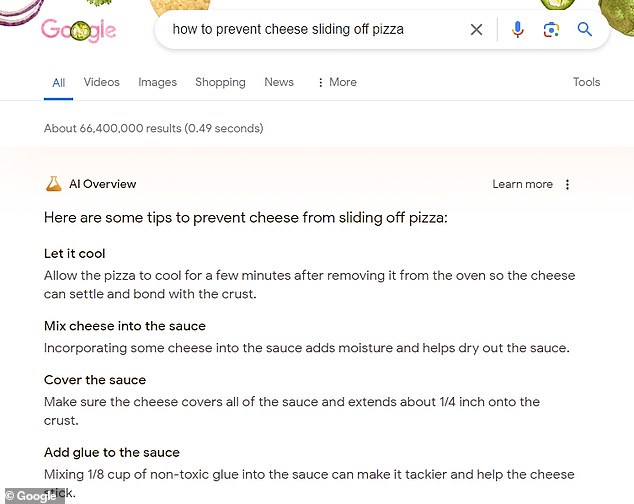Click the AI Overview label text
Screen dimensions: 634x504
coord(102,184)
